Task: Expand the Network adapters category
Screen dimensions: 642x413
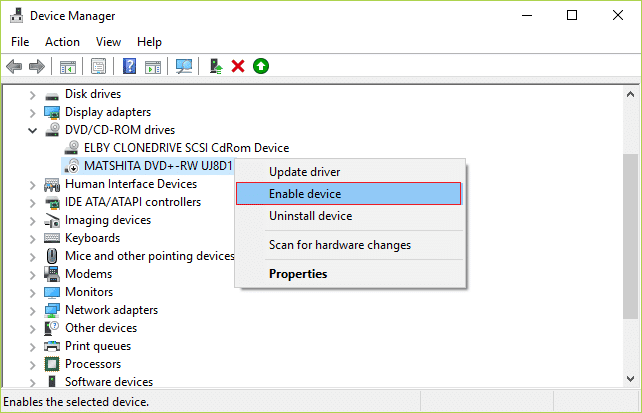Action: pyautogui.click(x=33, y=310)
